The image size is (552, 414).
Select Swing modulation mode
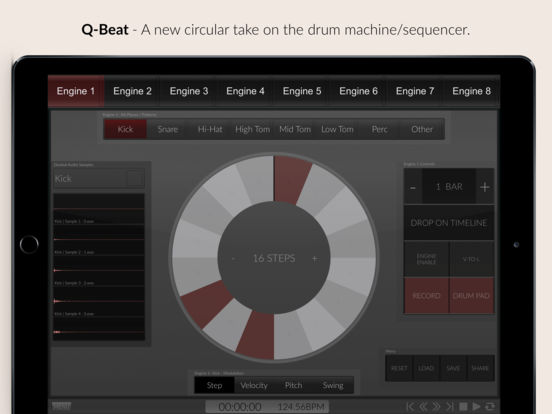[x=333, y=385]
